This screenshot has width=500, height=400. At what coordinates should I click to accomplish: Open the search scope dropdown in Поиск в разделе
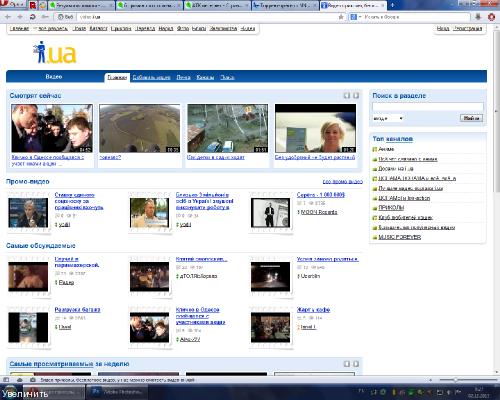[387, 118]
